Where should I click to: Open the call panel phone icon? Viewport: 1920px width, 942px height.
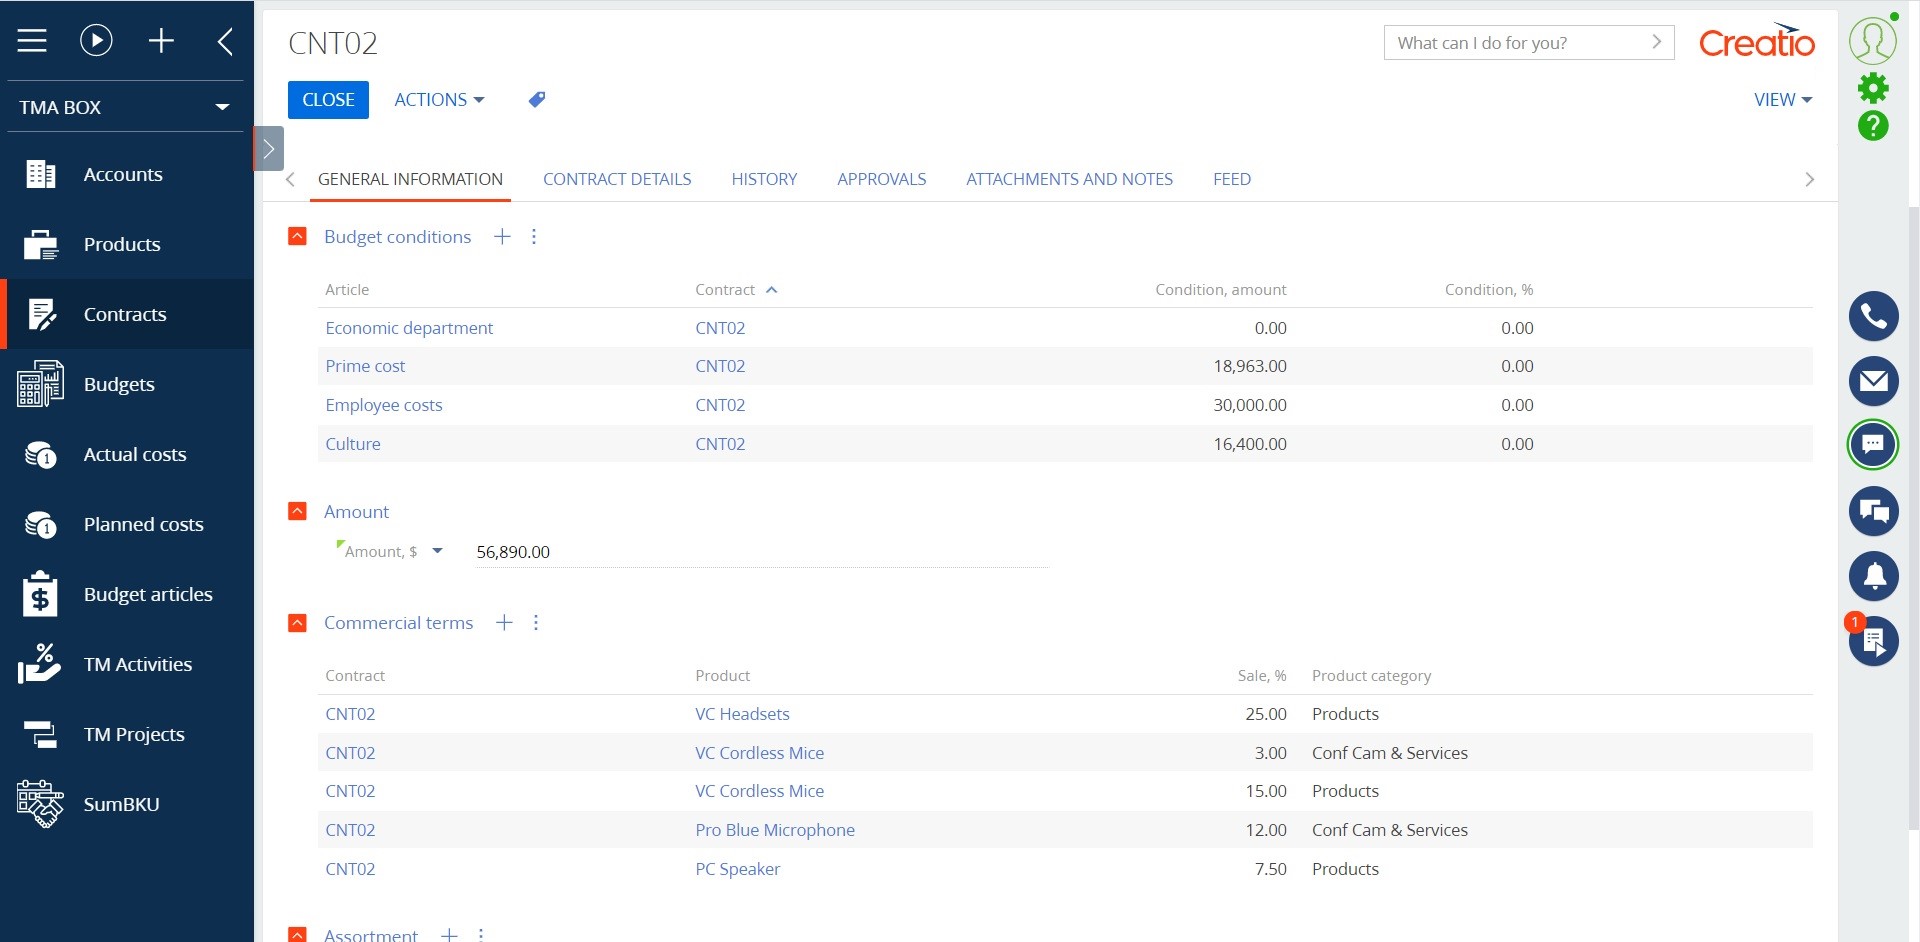click(1874, 315)
